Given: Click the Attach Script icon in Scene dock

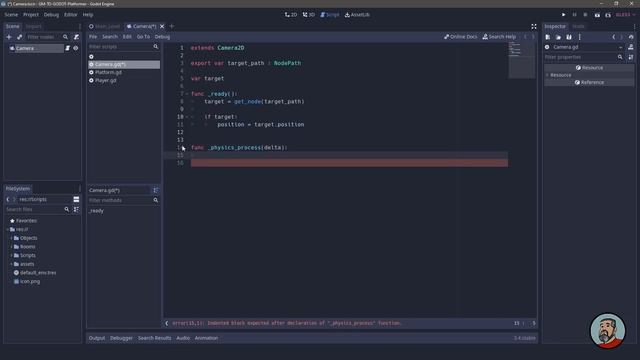Looking at the screenshot, I should click(76, 37).
